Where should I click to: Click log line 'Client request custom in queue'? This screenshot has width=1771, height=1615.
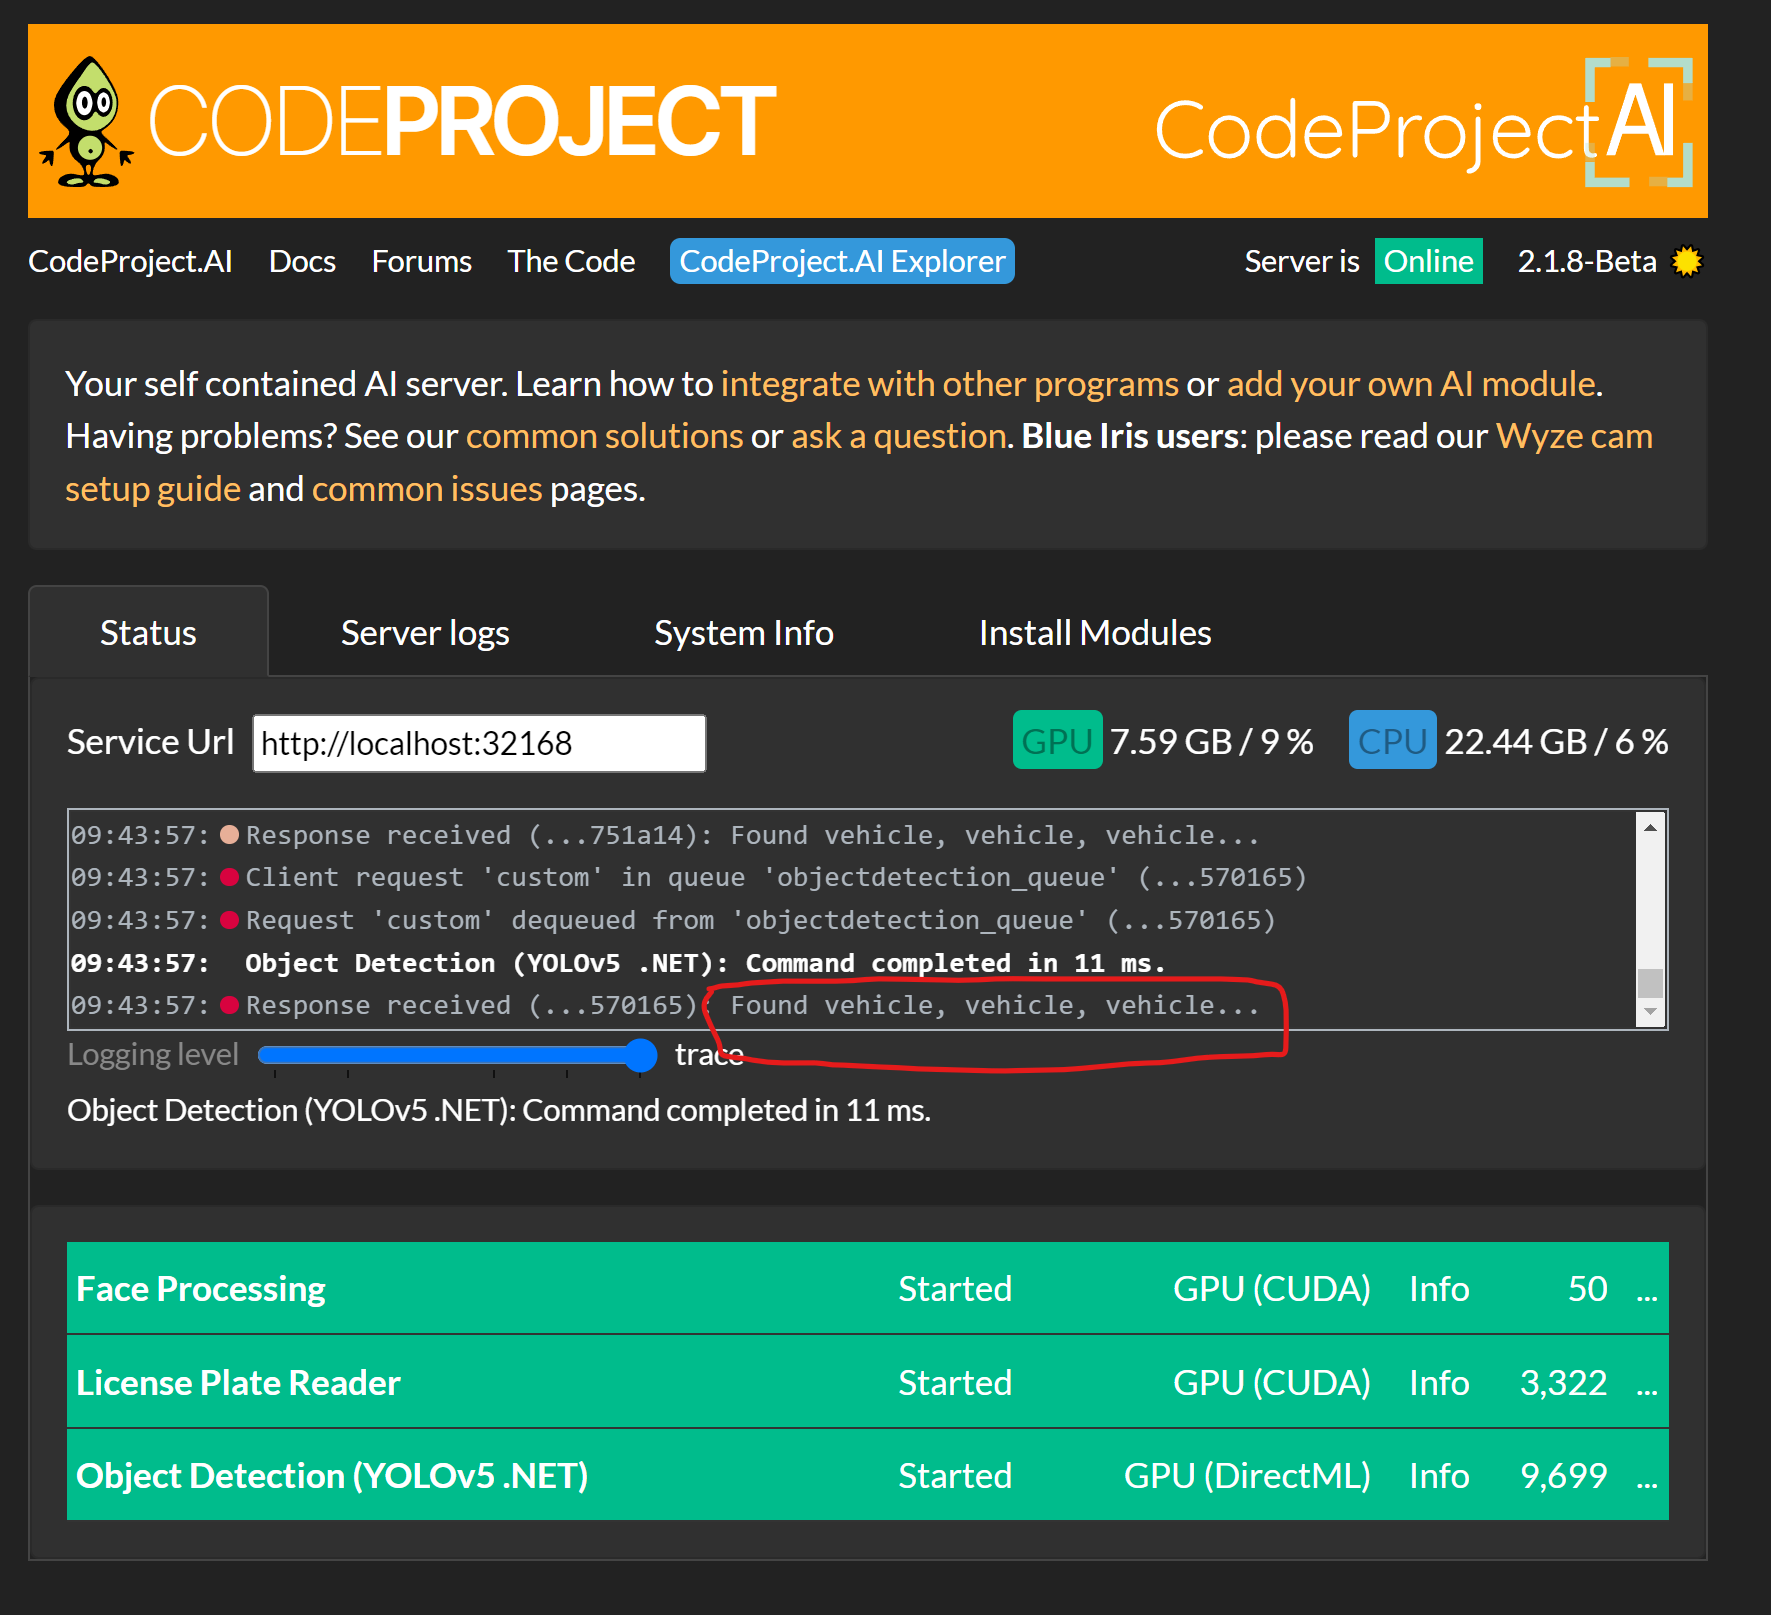689,877
